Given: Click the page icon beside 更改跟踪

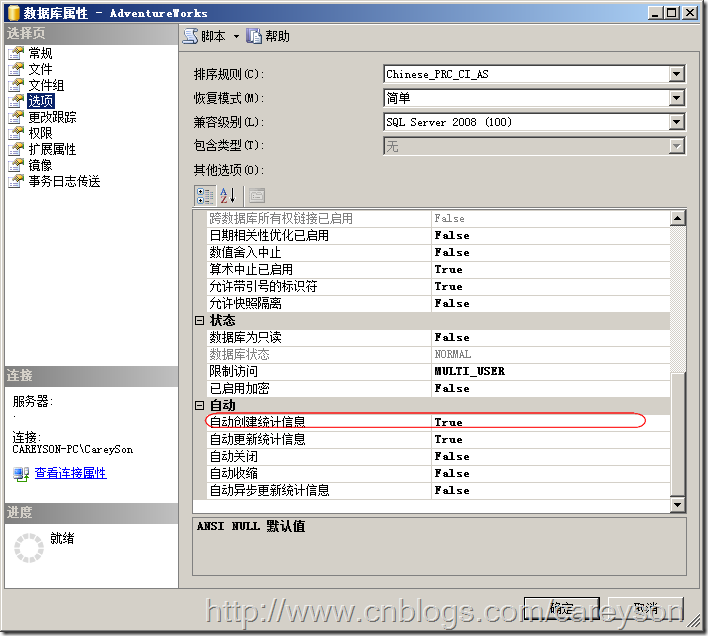Looking at the screenshot, I should [16, 117].
